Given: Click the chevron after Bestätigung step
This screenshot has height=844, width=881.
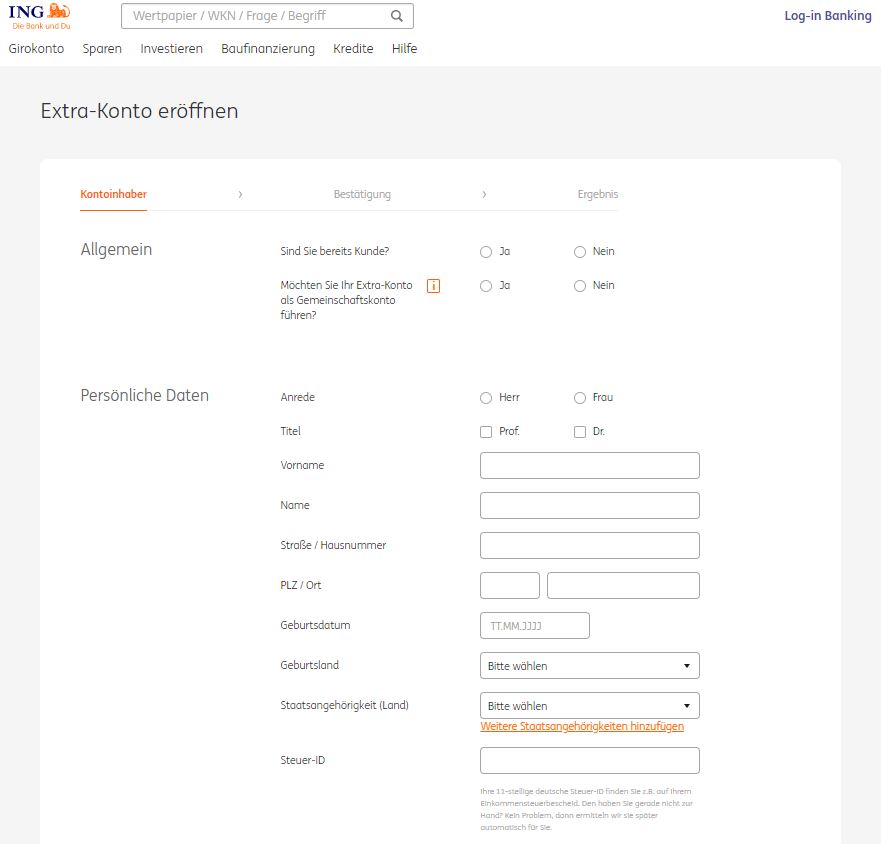Looking at the screenshot, I should tap(484, 194).
